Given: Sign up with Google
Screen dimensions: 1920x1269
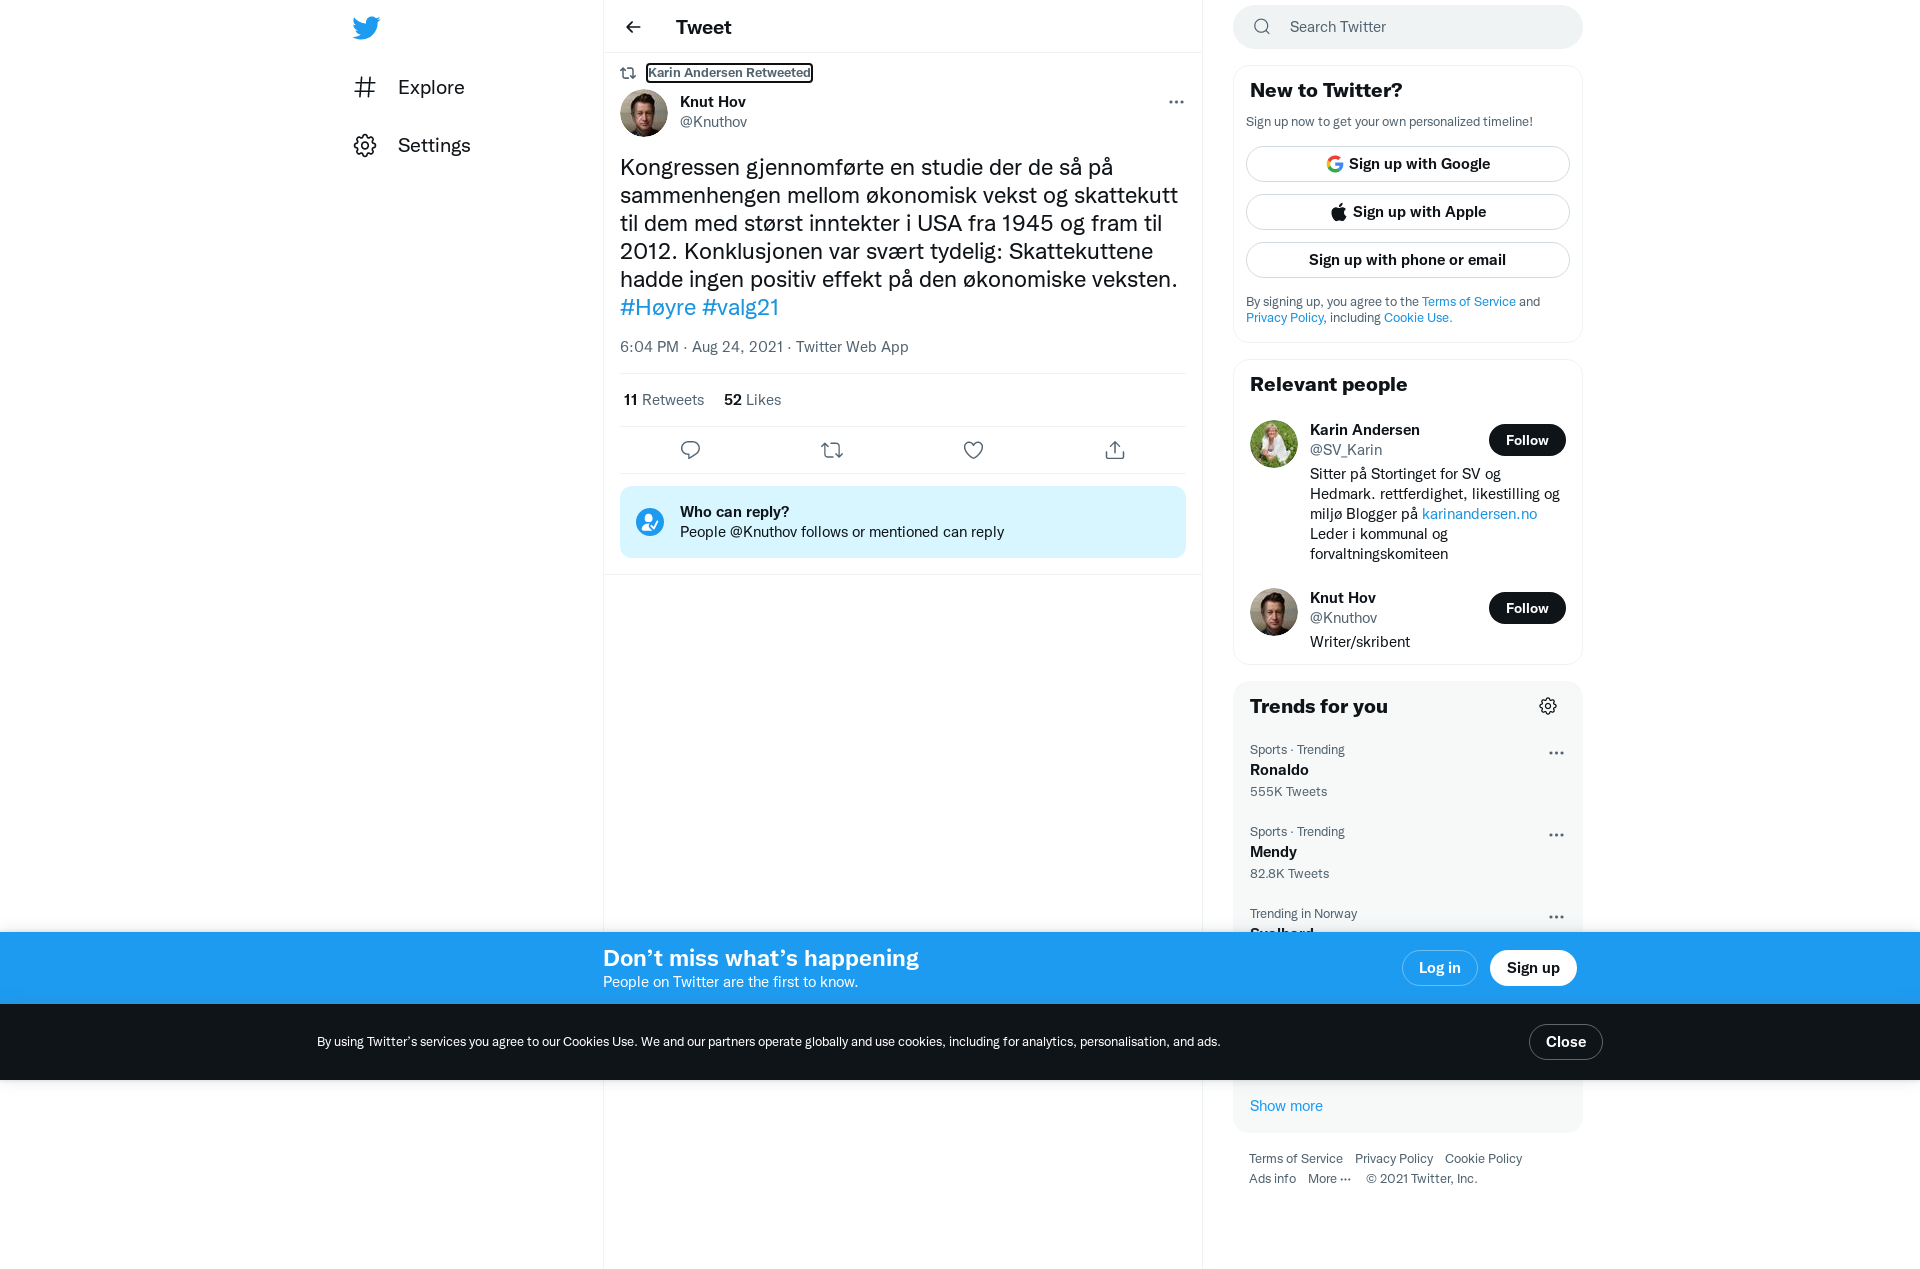Looking at the screenshot, I should click(1408, 164).
